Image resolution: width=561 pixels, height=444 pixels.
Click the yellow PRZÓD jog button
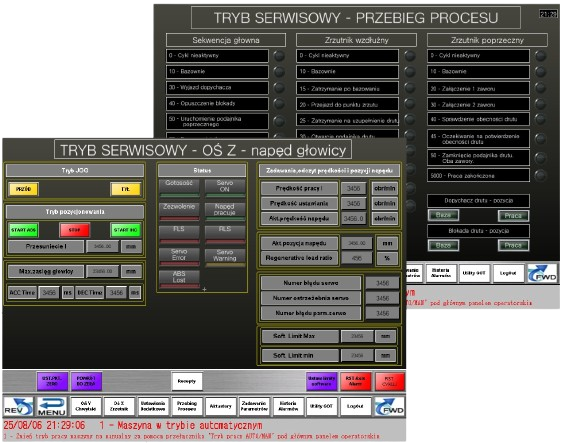click(x=23, y=189)
